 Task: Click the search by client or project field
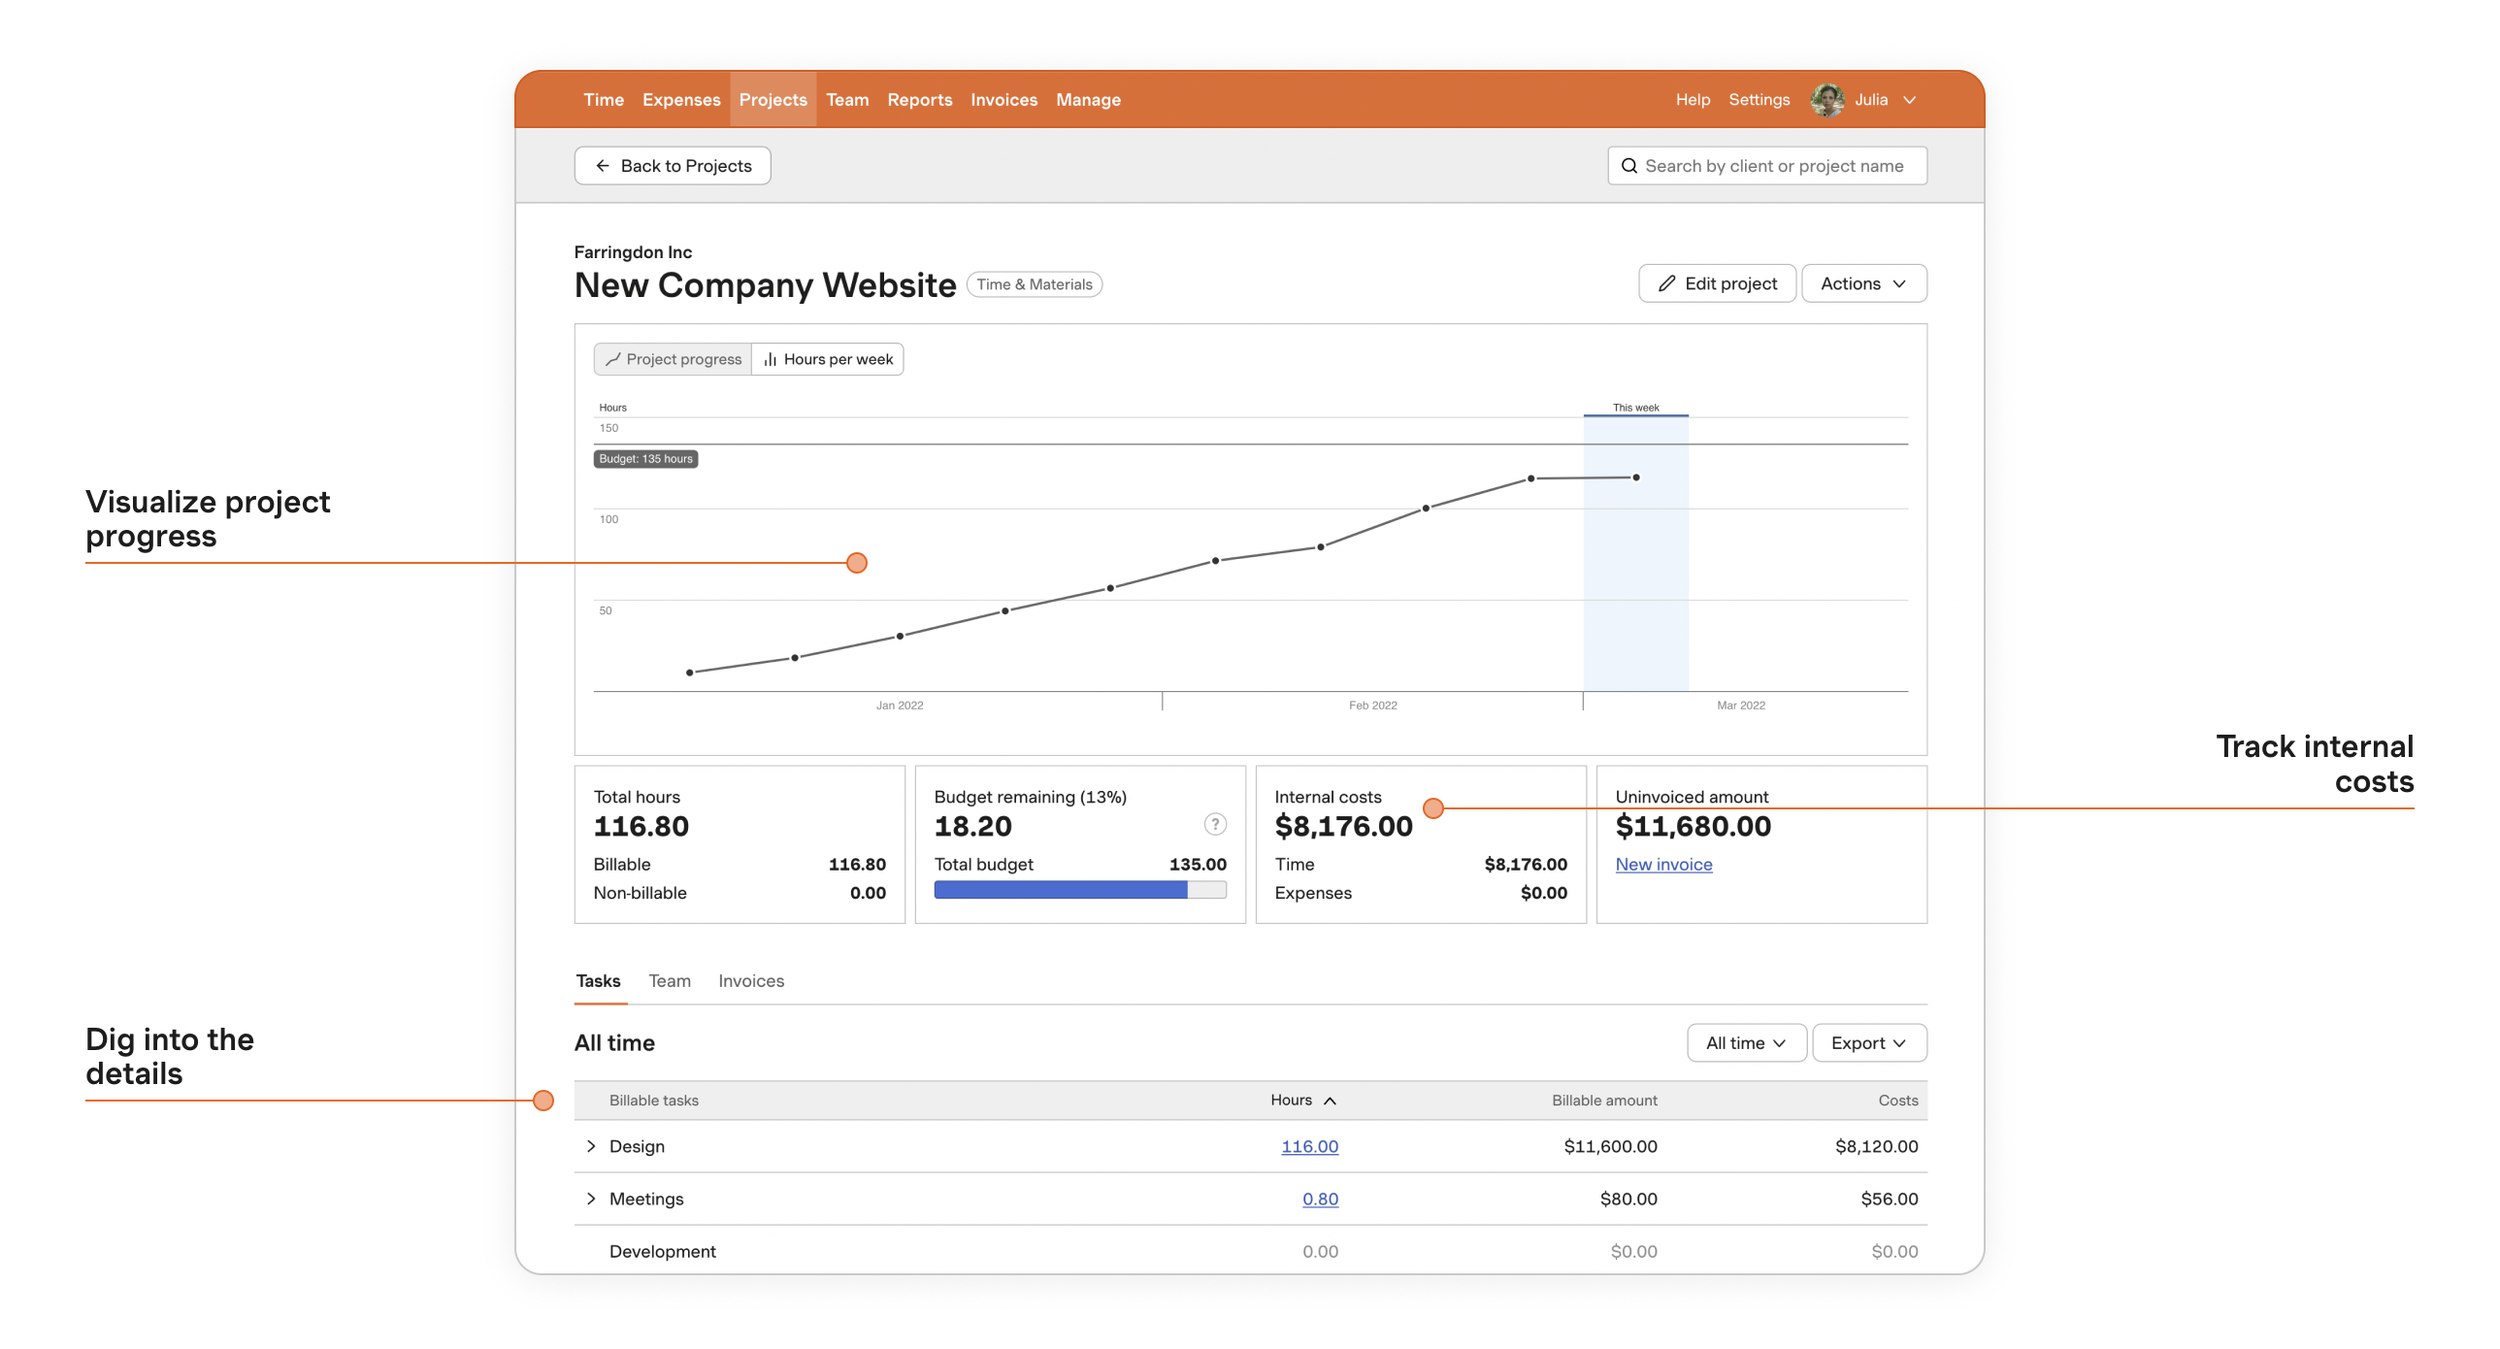pos(1775,165)
